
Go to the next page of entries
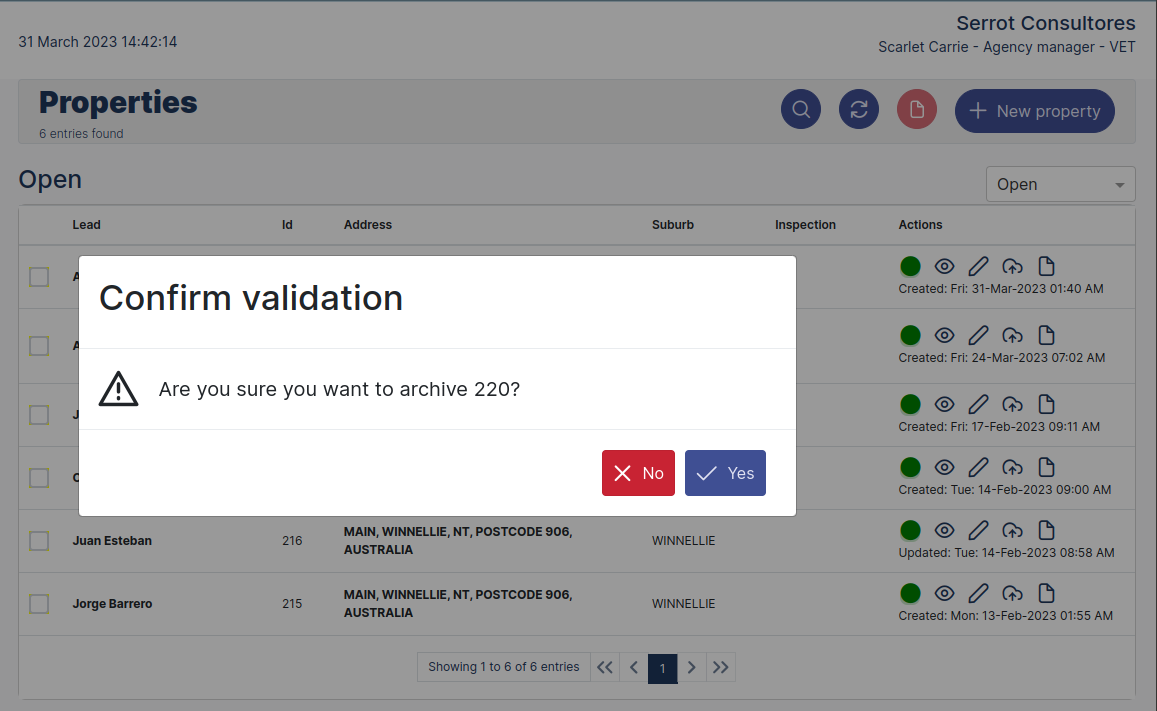coord(691,667)
